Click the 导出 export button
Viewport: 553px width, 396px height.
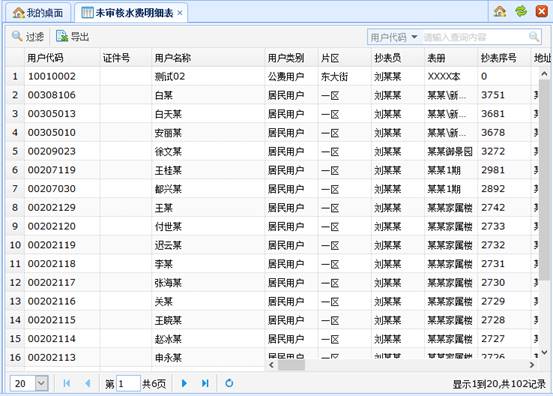pos(73,36)
